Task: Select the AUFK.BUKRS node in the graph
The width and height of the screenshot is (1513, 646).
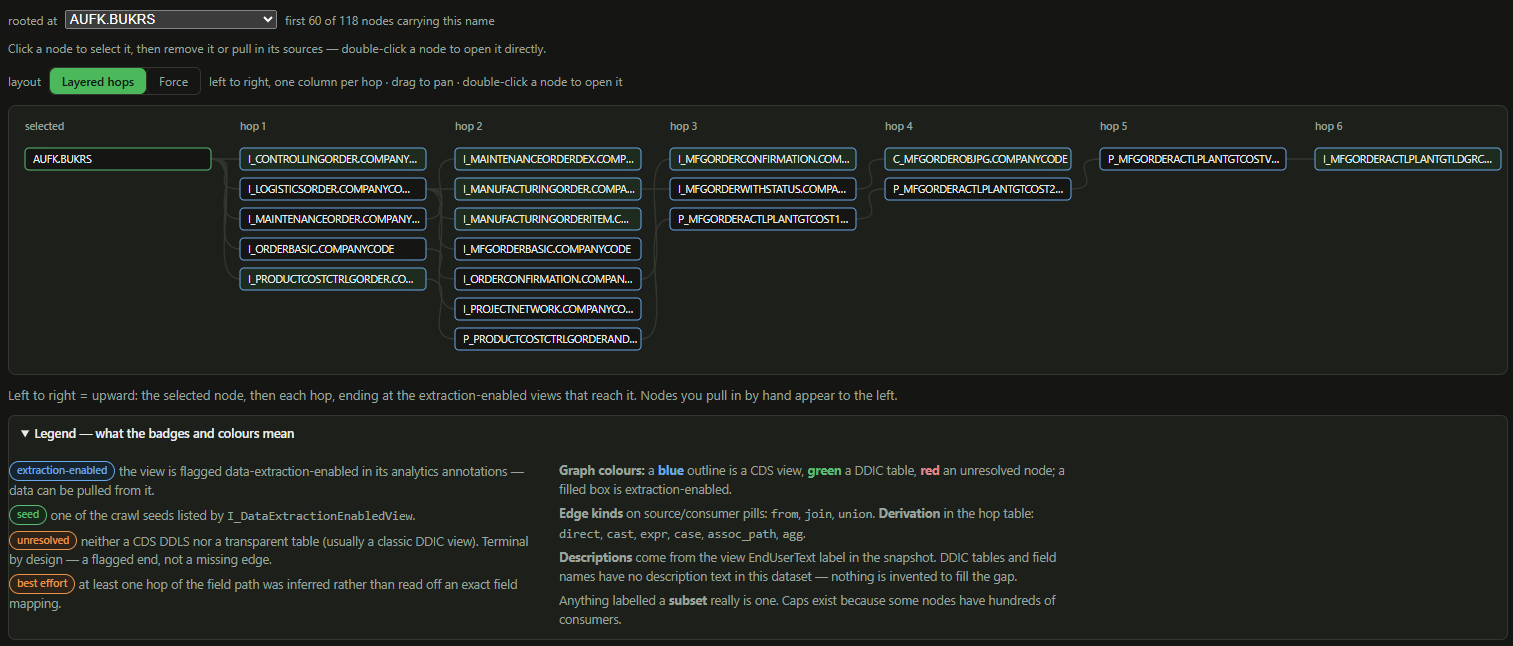Action: [x=118, y=159]
